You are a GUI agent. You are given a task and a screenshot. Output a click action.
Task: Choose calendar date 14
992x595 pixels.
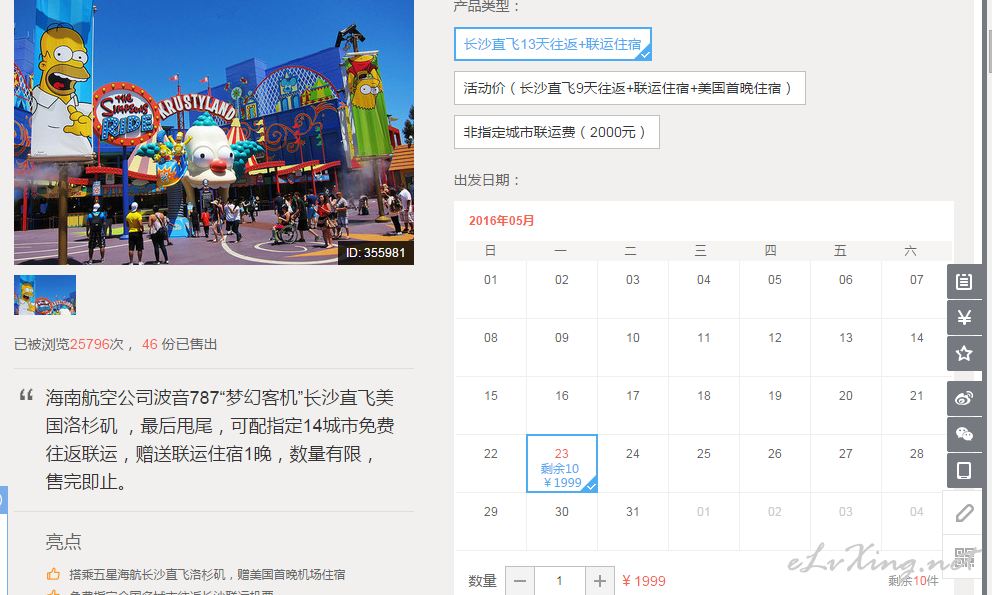click(917, 348)
